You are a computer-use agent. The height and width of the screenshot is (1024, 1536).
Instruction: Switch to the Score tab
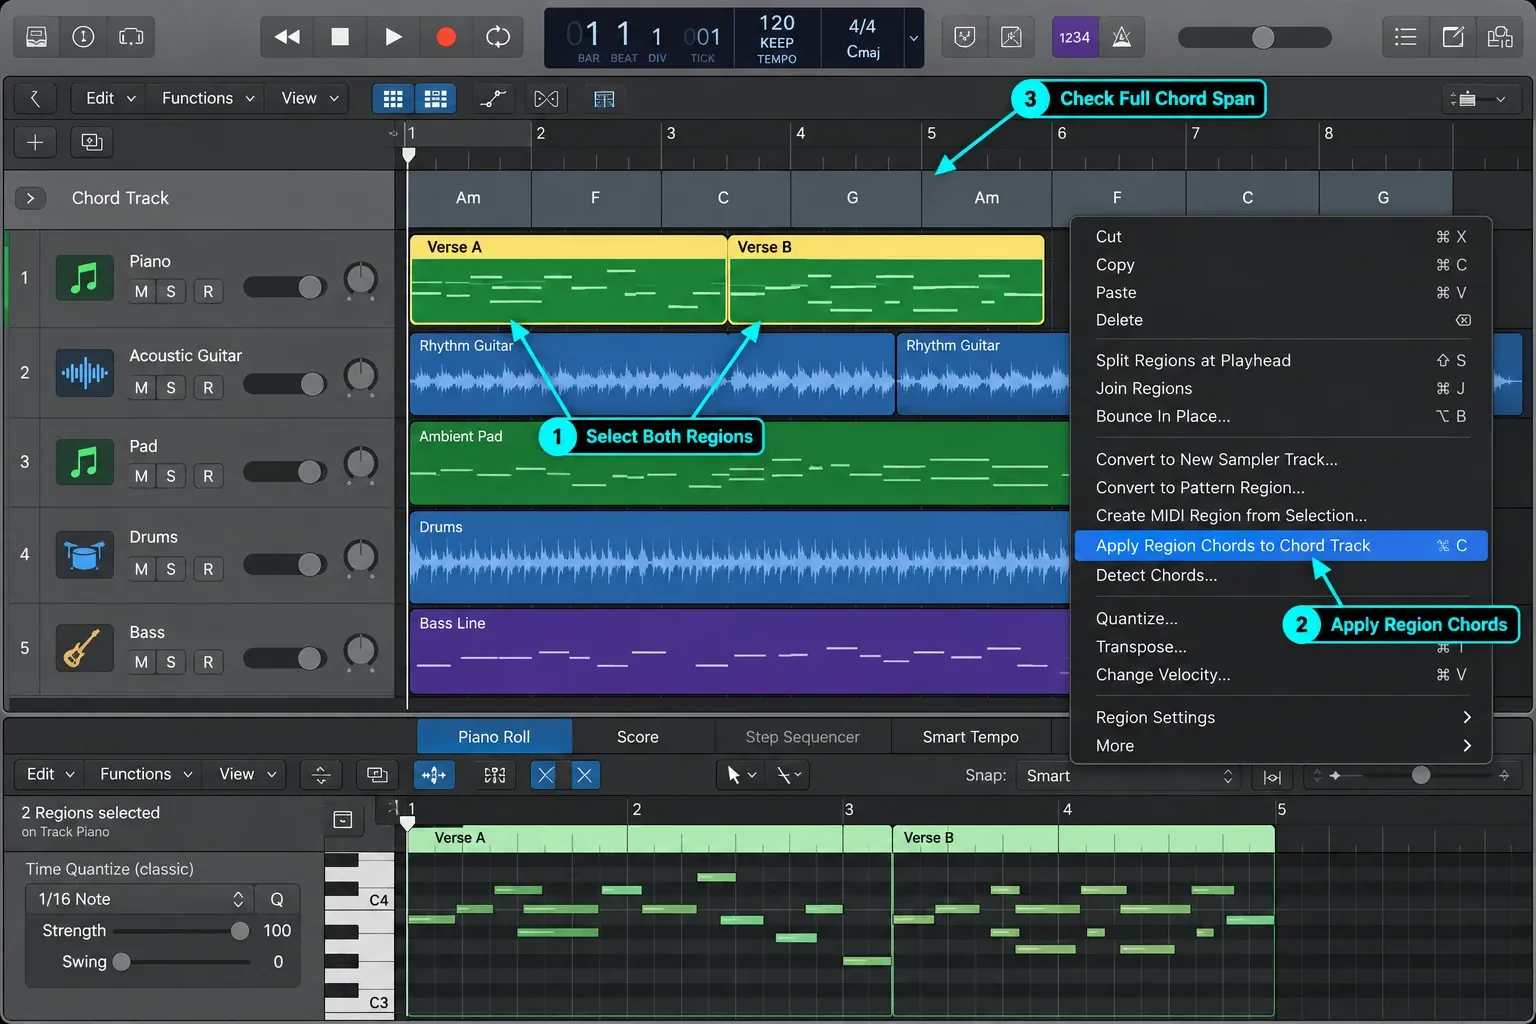click(638, 737)
